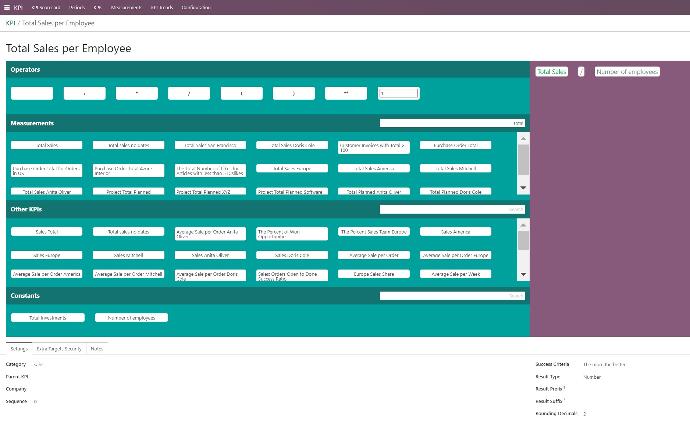Screen dimensions: 690x428
Task: Add Sales Mitchell KPI
Action: (128, 255)
